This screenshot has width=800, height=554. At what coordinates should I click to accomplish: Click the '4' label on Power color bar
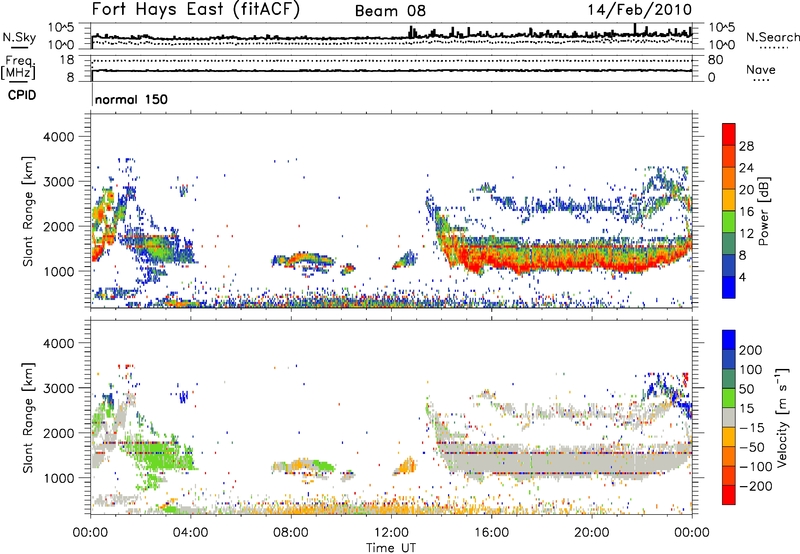(x=742, y=277)
